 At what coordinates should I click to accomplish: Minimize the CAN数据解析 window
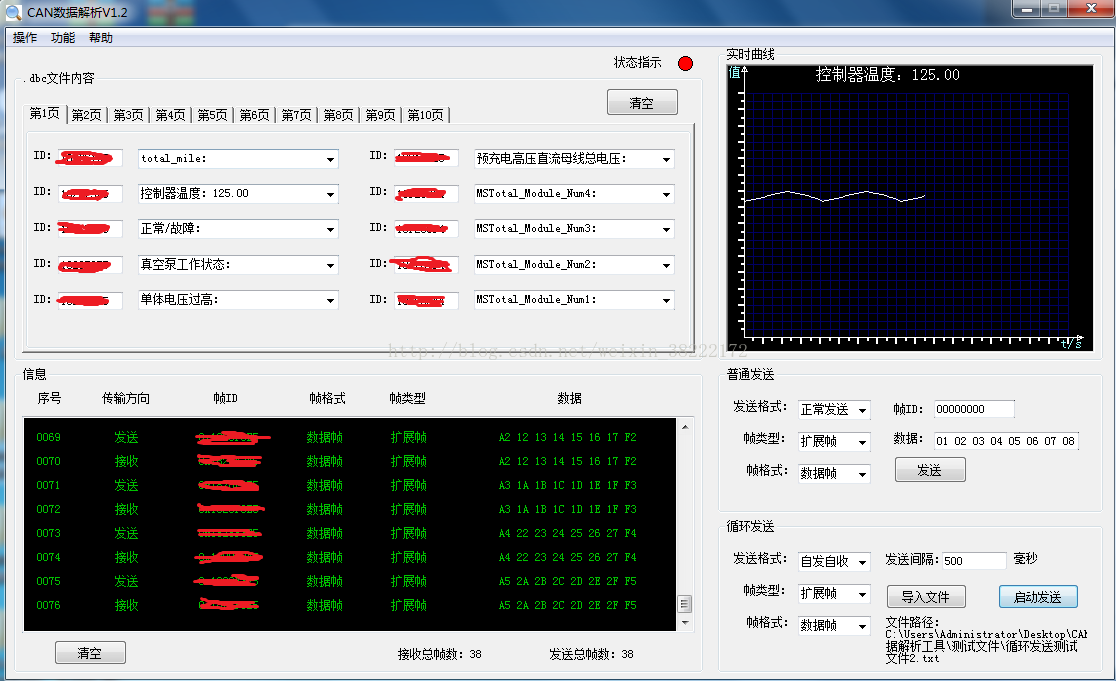(1026, 9)
